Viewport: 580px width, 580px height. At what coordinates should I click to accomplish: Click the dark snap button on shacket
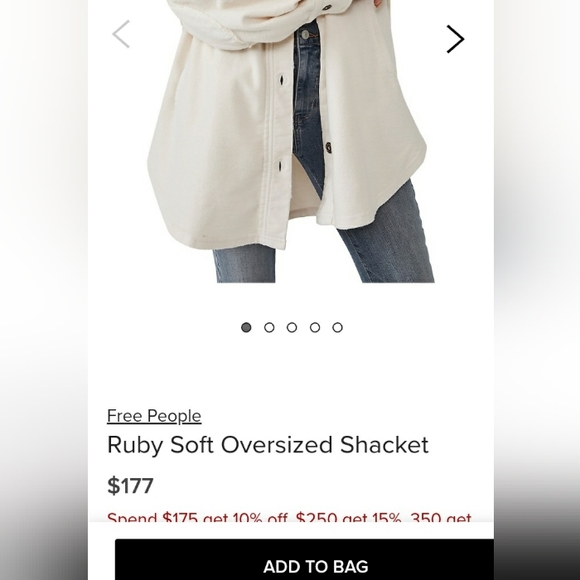point(328,147)
